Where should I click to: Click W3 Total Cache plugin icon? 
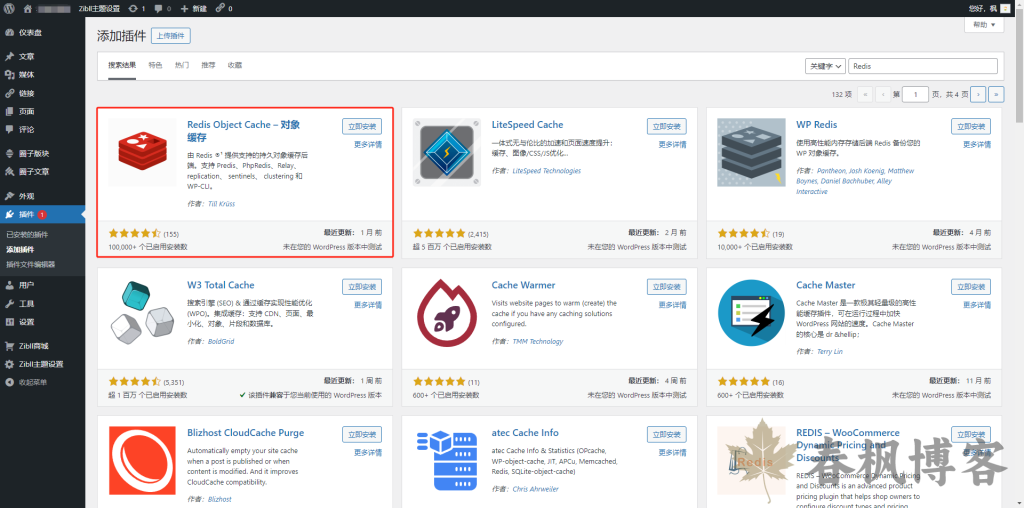click(142, 313)
